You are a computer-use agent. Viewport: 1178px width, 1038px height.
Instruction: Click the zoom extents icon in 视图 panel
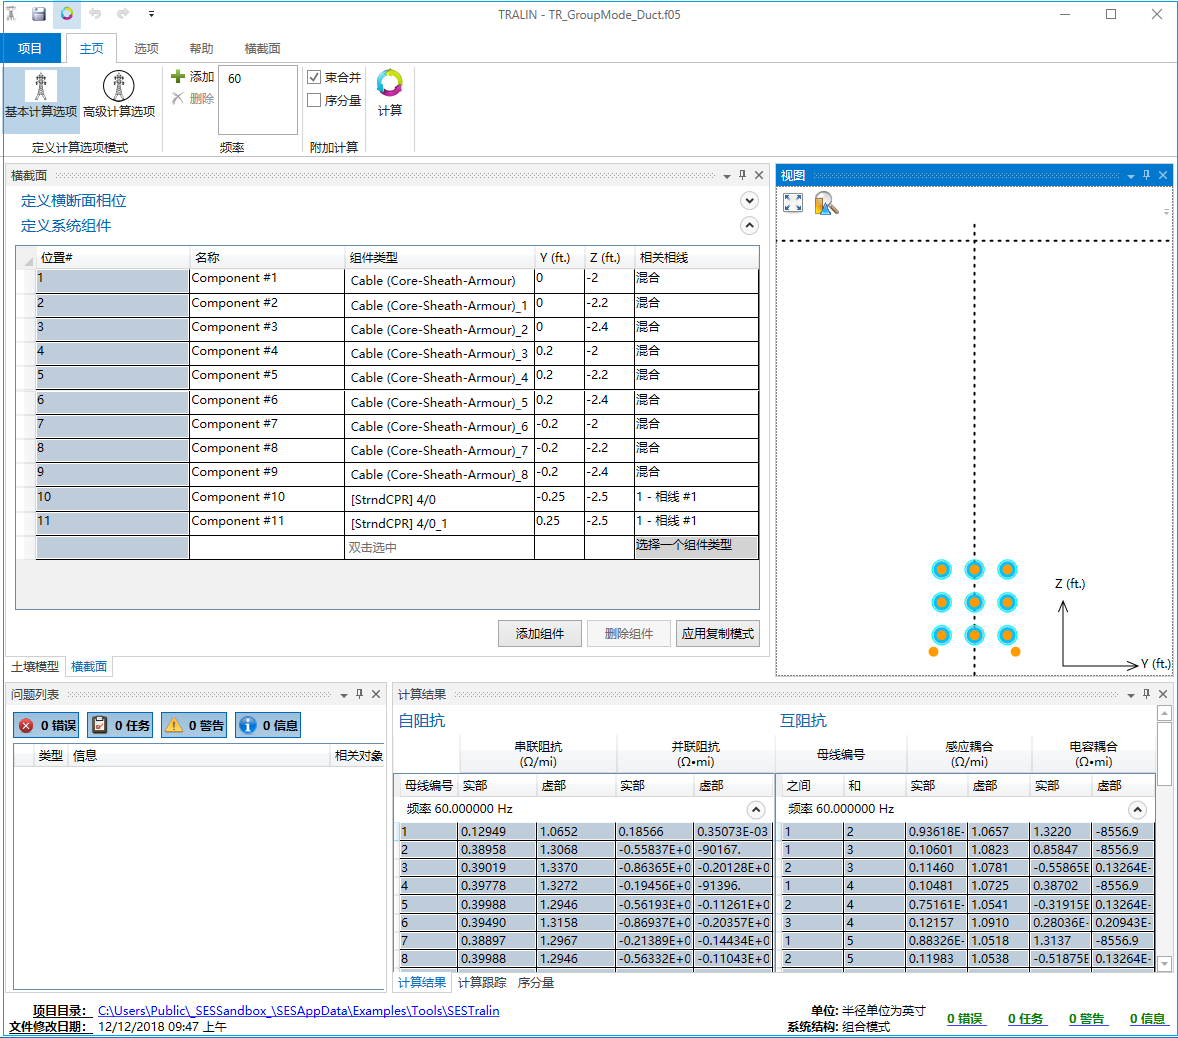793,203
